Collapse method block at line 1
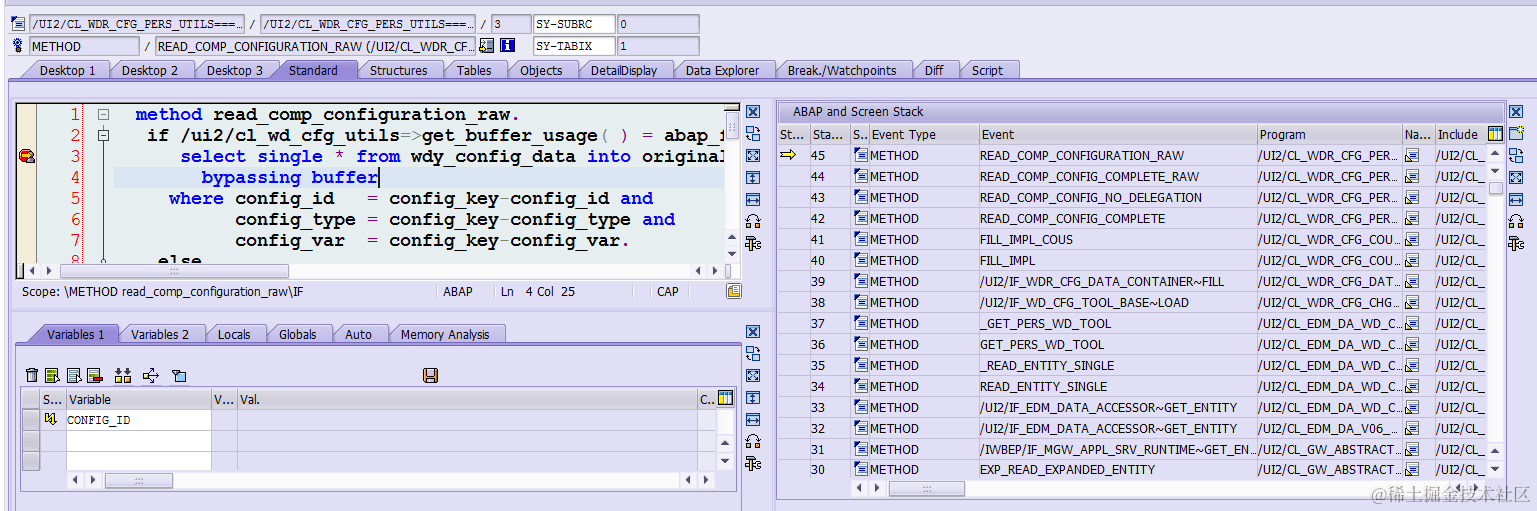 (103, 114)
